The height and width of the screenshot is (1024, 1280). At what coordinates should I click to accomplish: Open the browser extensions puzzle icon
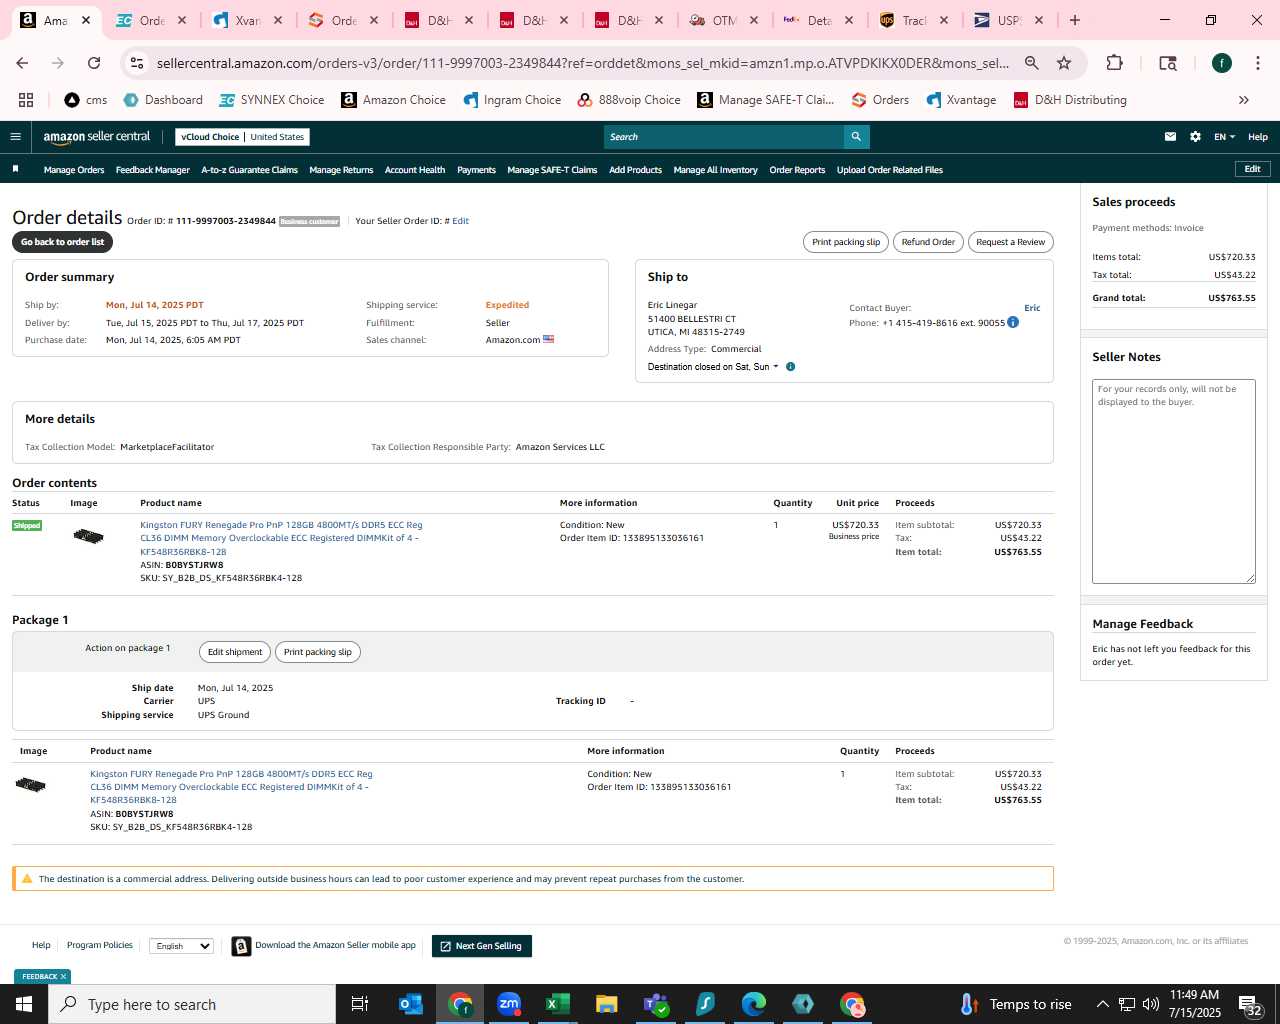click(1114, 63)
